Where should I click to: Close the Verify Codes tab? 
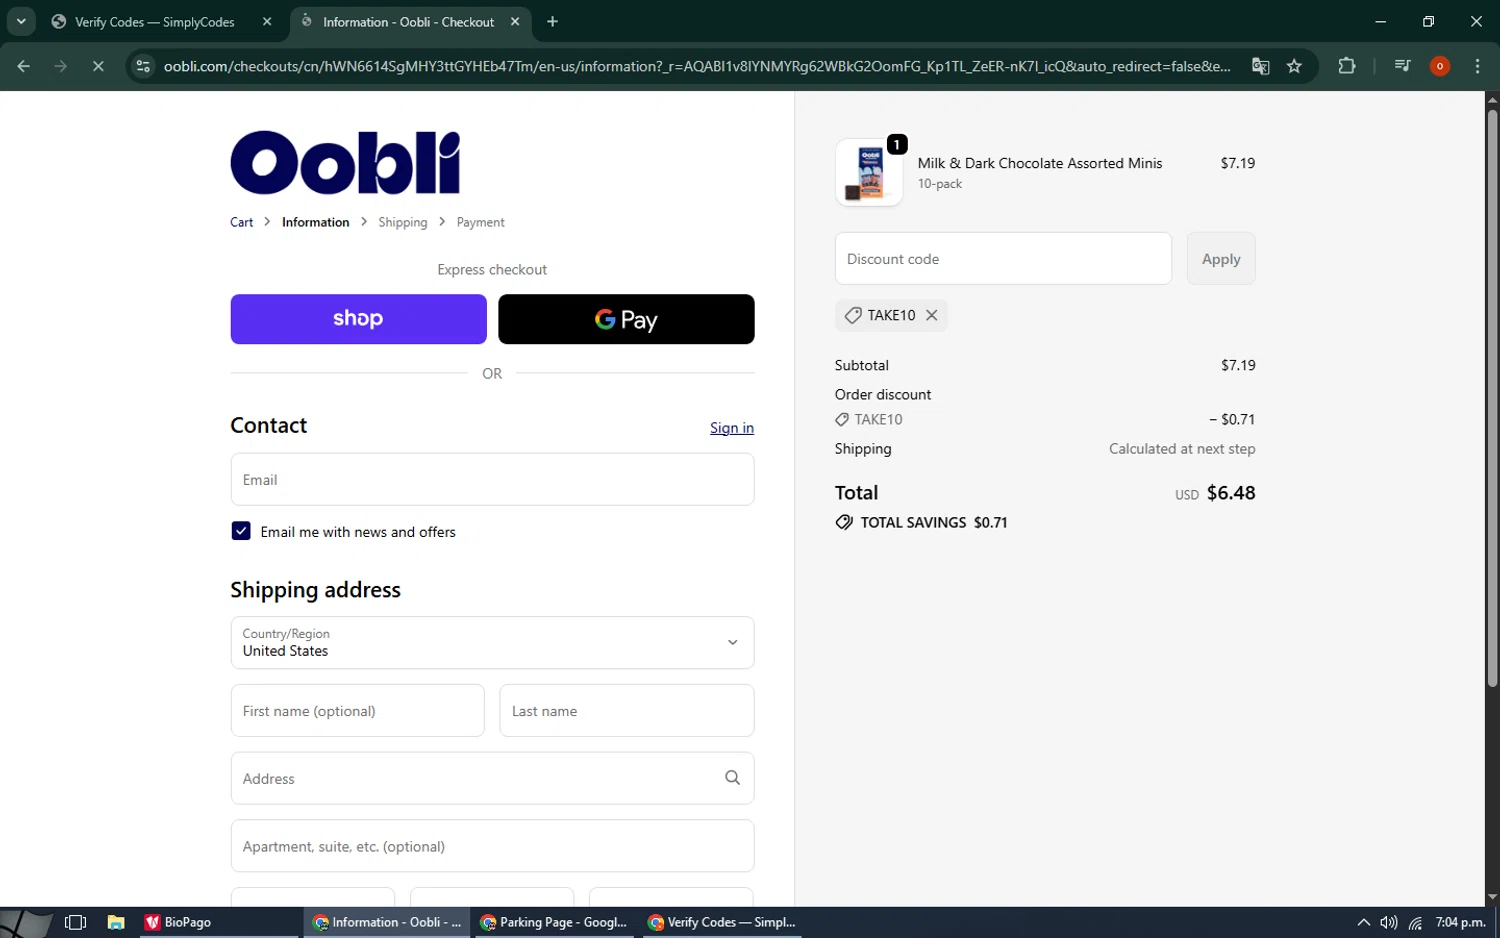click(x=267, y=22)
